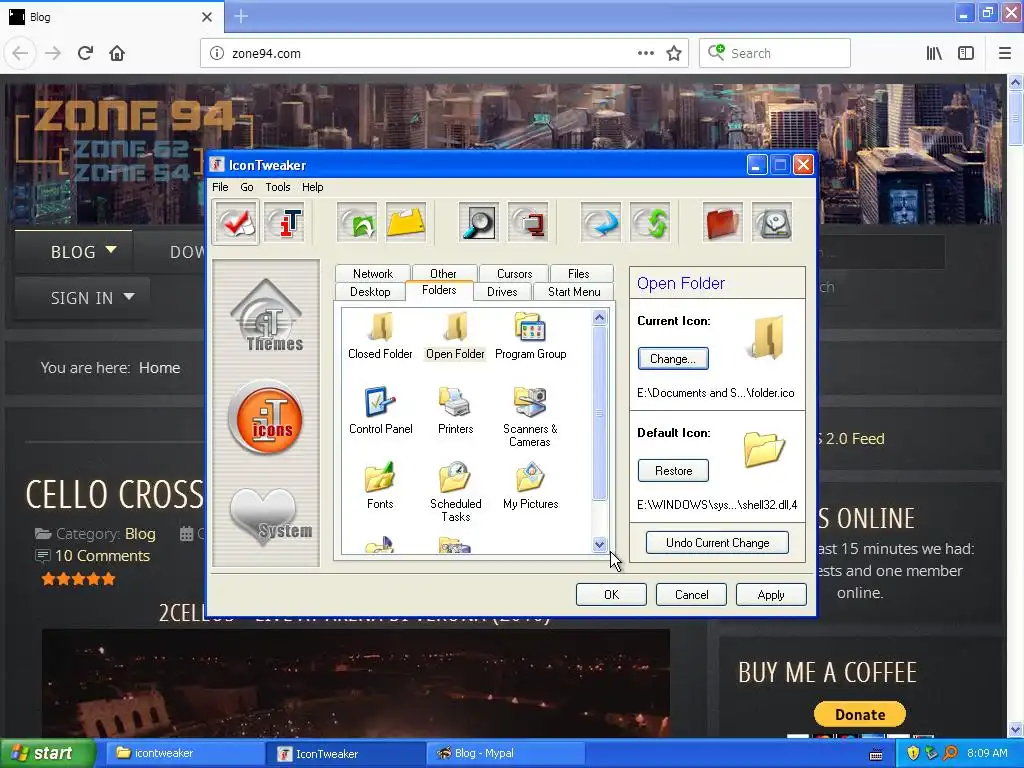Click the Restore button

[673, 471]
